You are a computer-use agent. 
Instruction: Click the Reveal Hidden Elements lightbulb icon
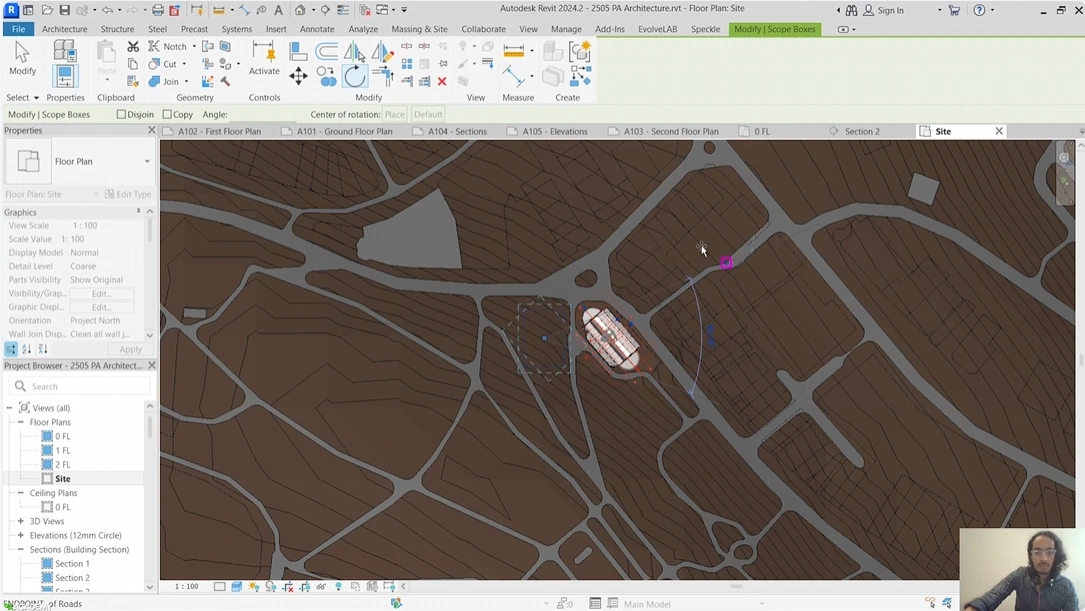[338, 586]
